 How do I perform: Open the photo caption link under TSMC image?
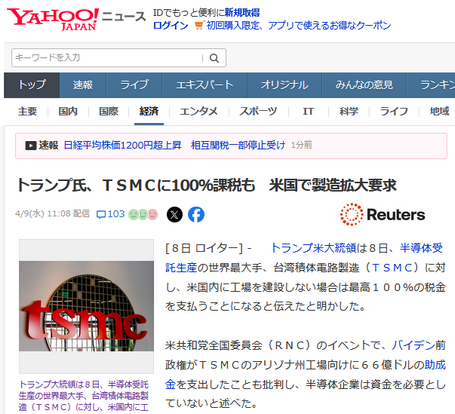coord(84,396)
